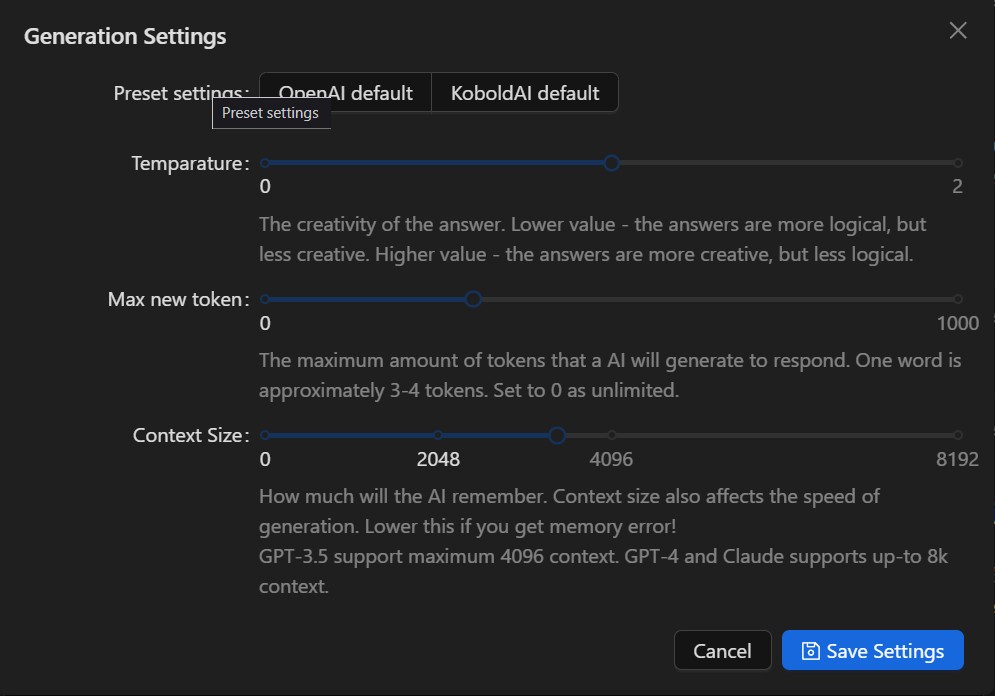
Task: Click the Context Size slider handle
Action: tap(557, 435)
